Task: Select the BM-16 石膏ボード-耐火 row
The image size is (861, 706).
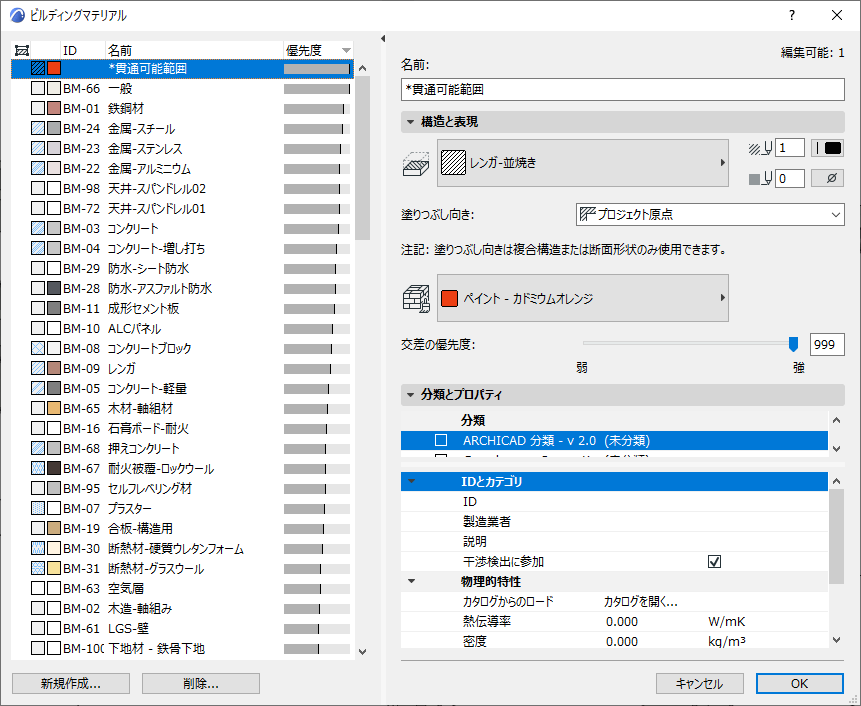Action: tap(182, 428)
